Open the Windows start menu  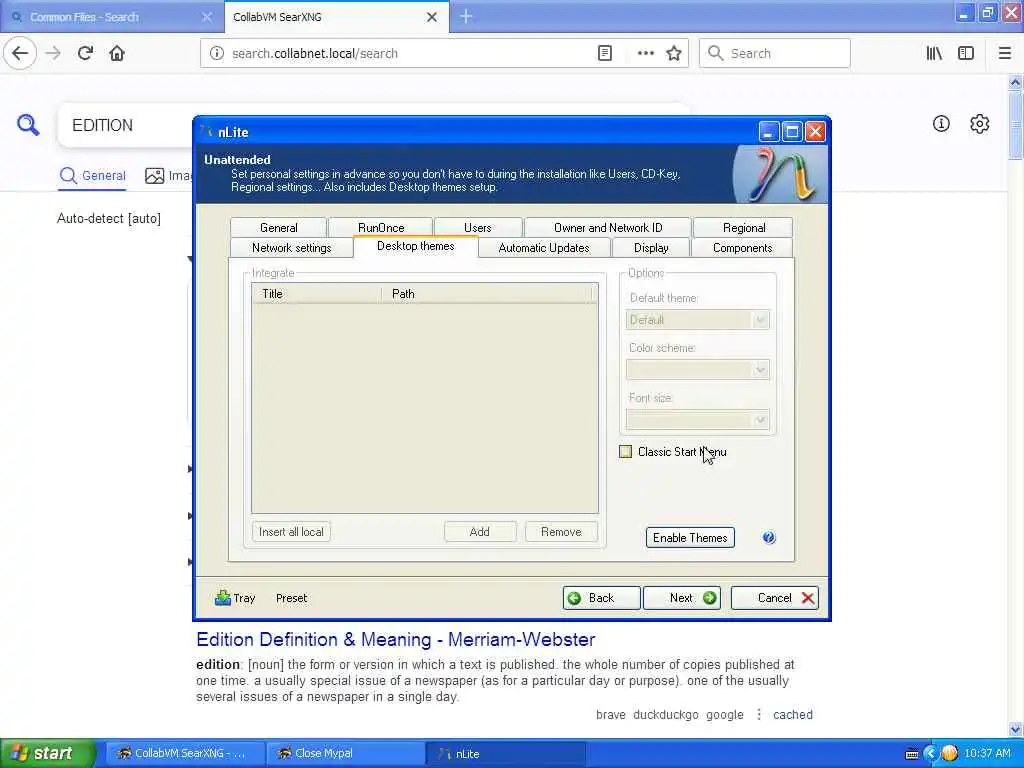click(47, 753)
